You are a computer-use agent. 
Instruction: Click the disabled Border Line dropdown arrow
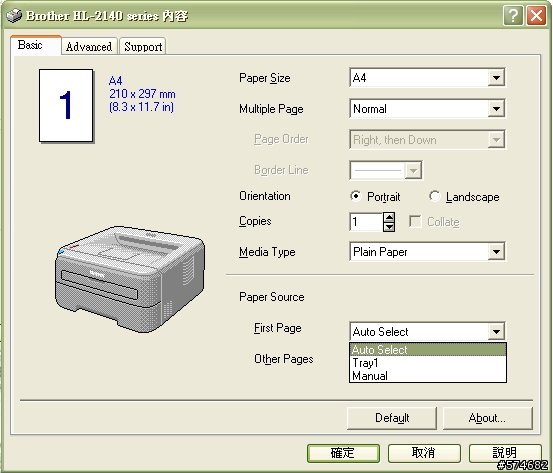[413, 171]
